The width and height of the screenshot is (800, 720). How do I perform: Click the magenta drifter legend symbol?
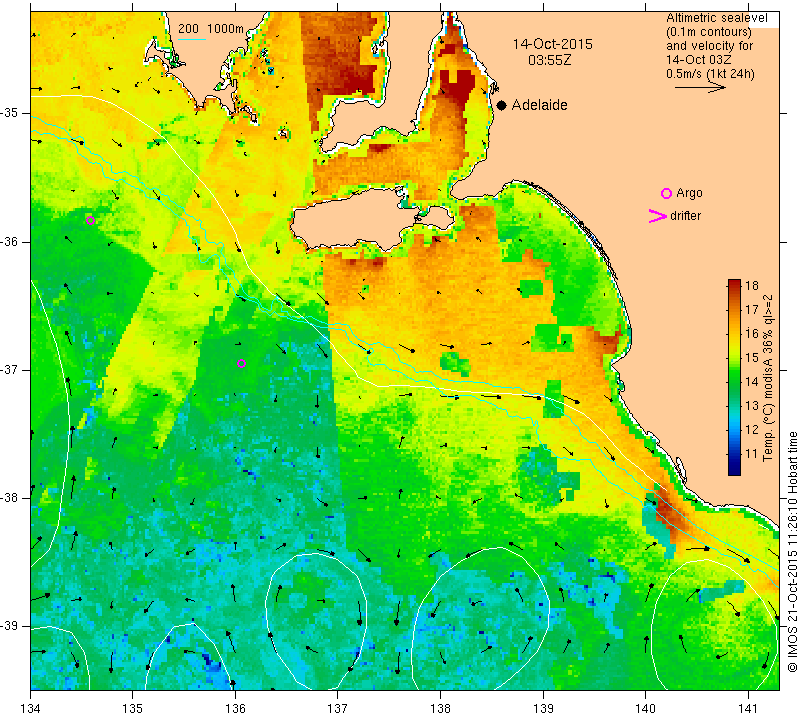click(657, 216)
